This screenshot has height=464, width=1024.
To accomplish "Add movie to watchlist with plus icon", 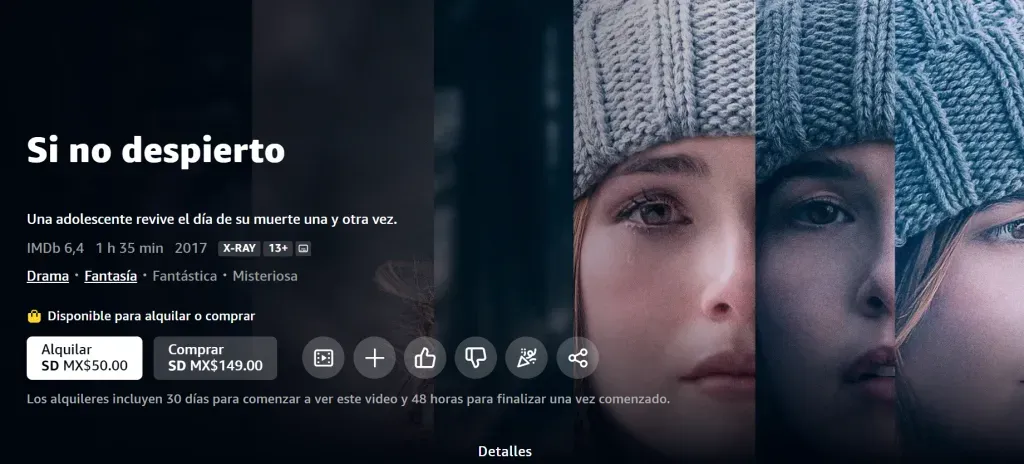I will click(x=374, y=358).
